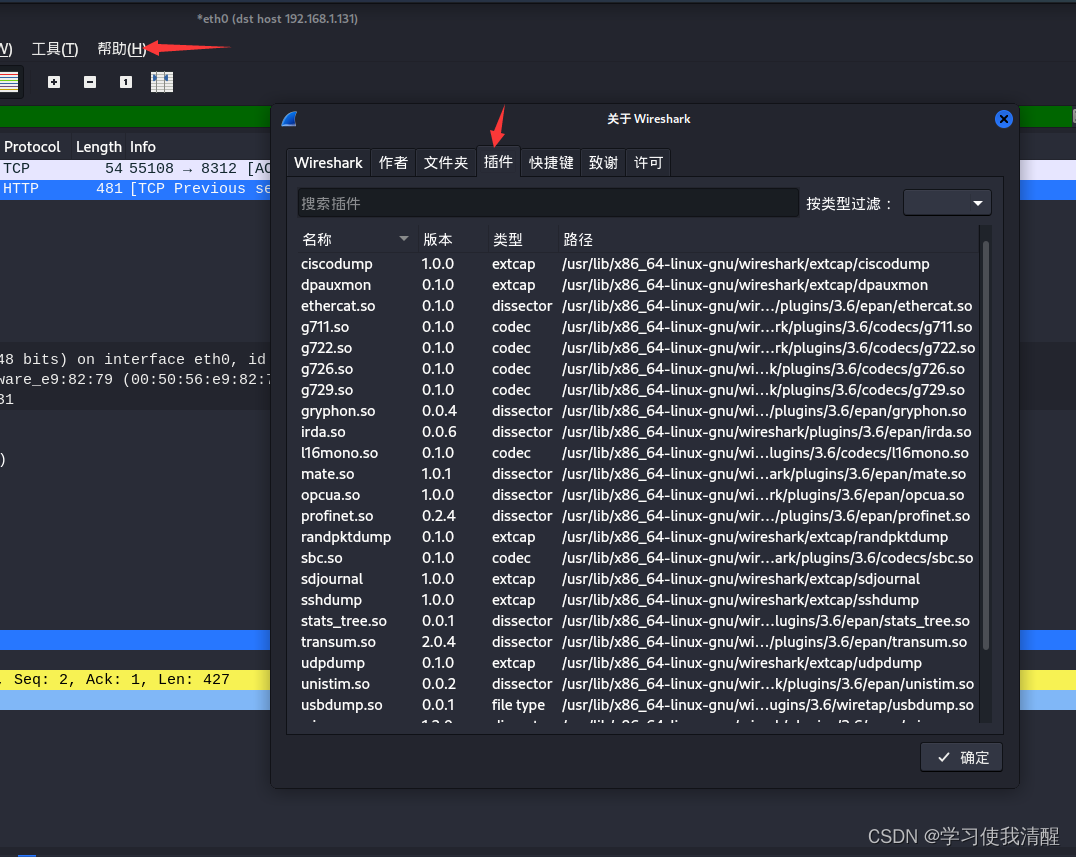Open the 按类型过滤 dropdown

point(947,203)
